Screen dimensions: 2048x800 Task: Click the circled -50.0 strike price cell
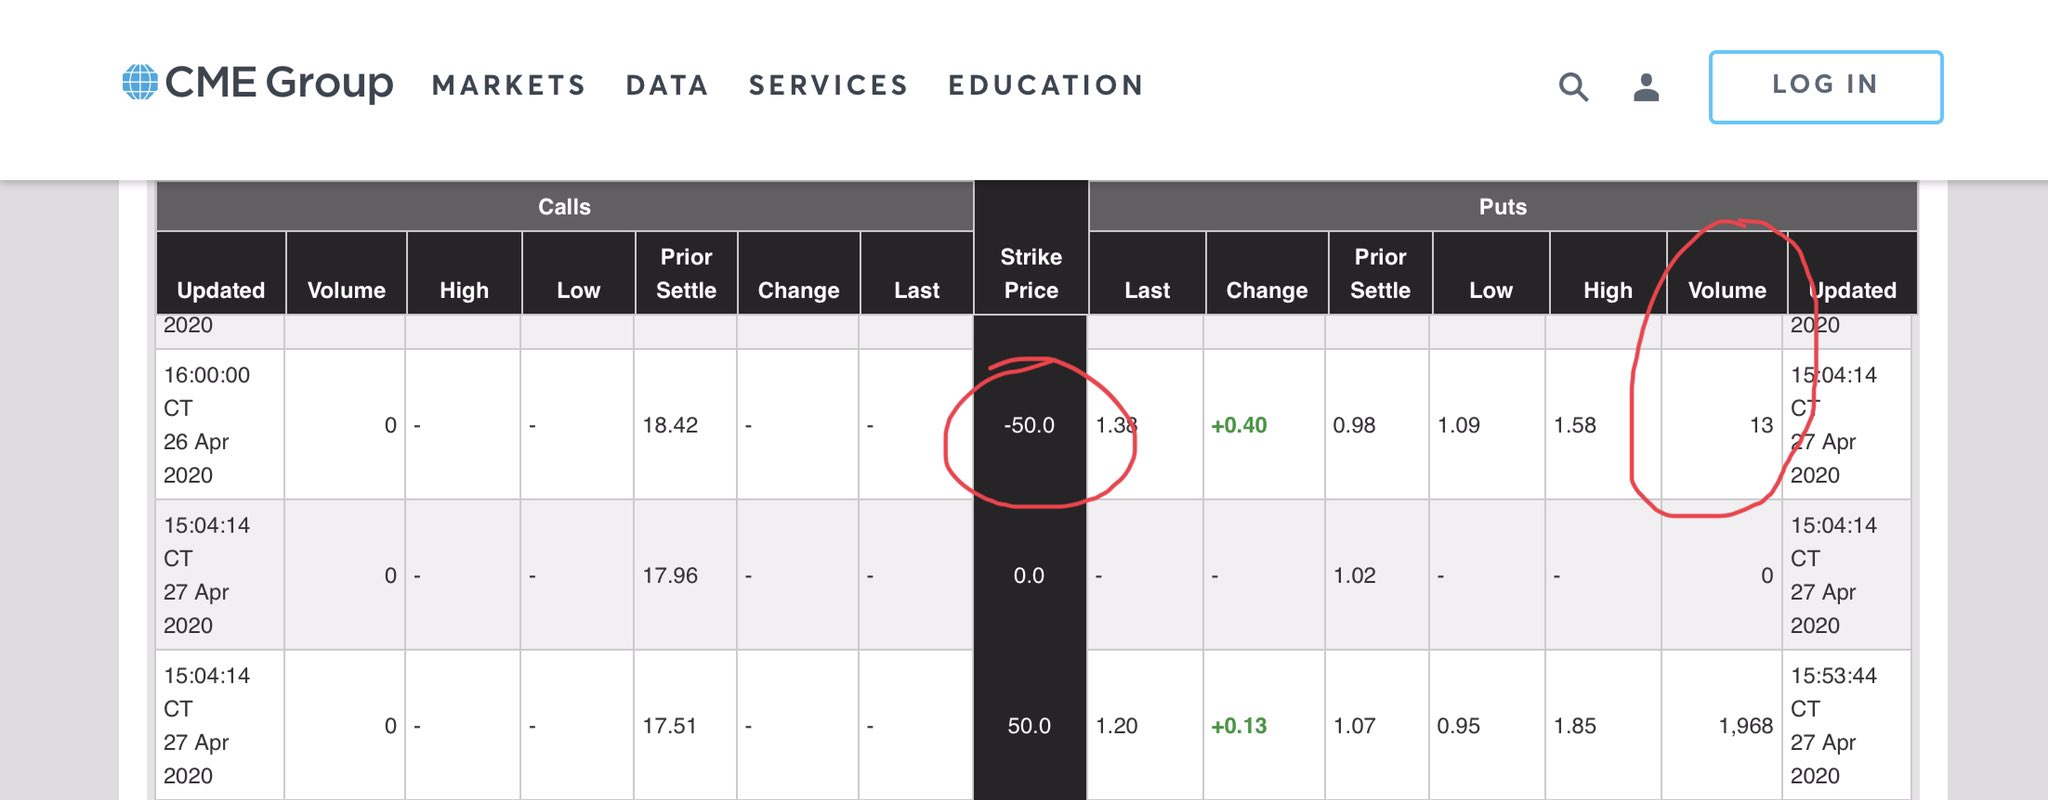point(1031,425)
